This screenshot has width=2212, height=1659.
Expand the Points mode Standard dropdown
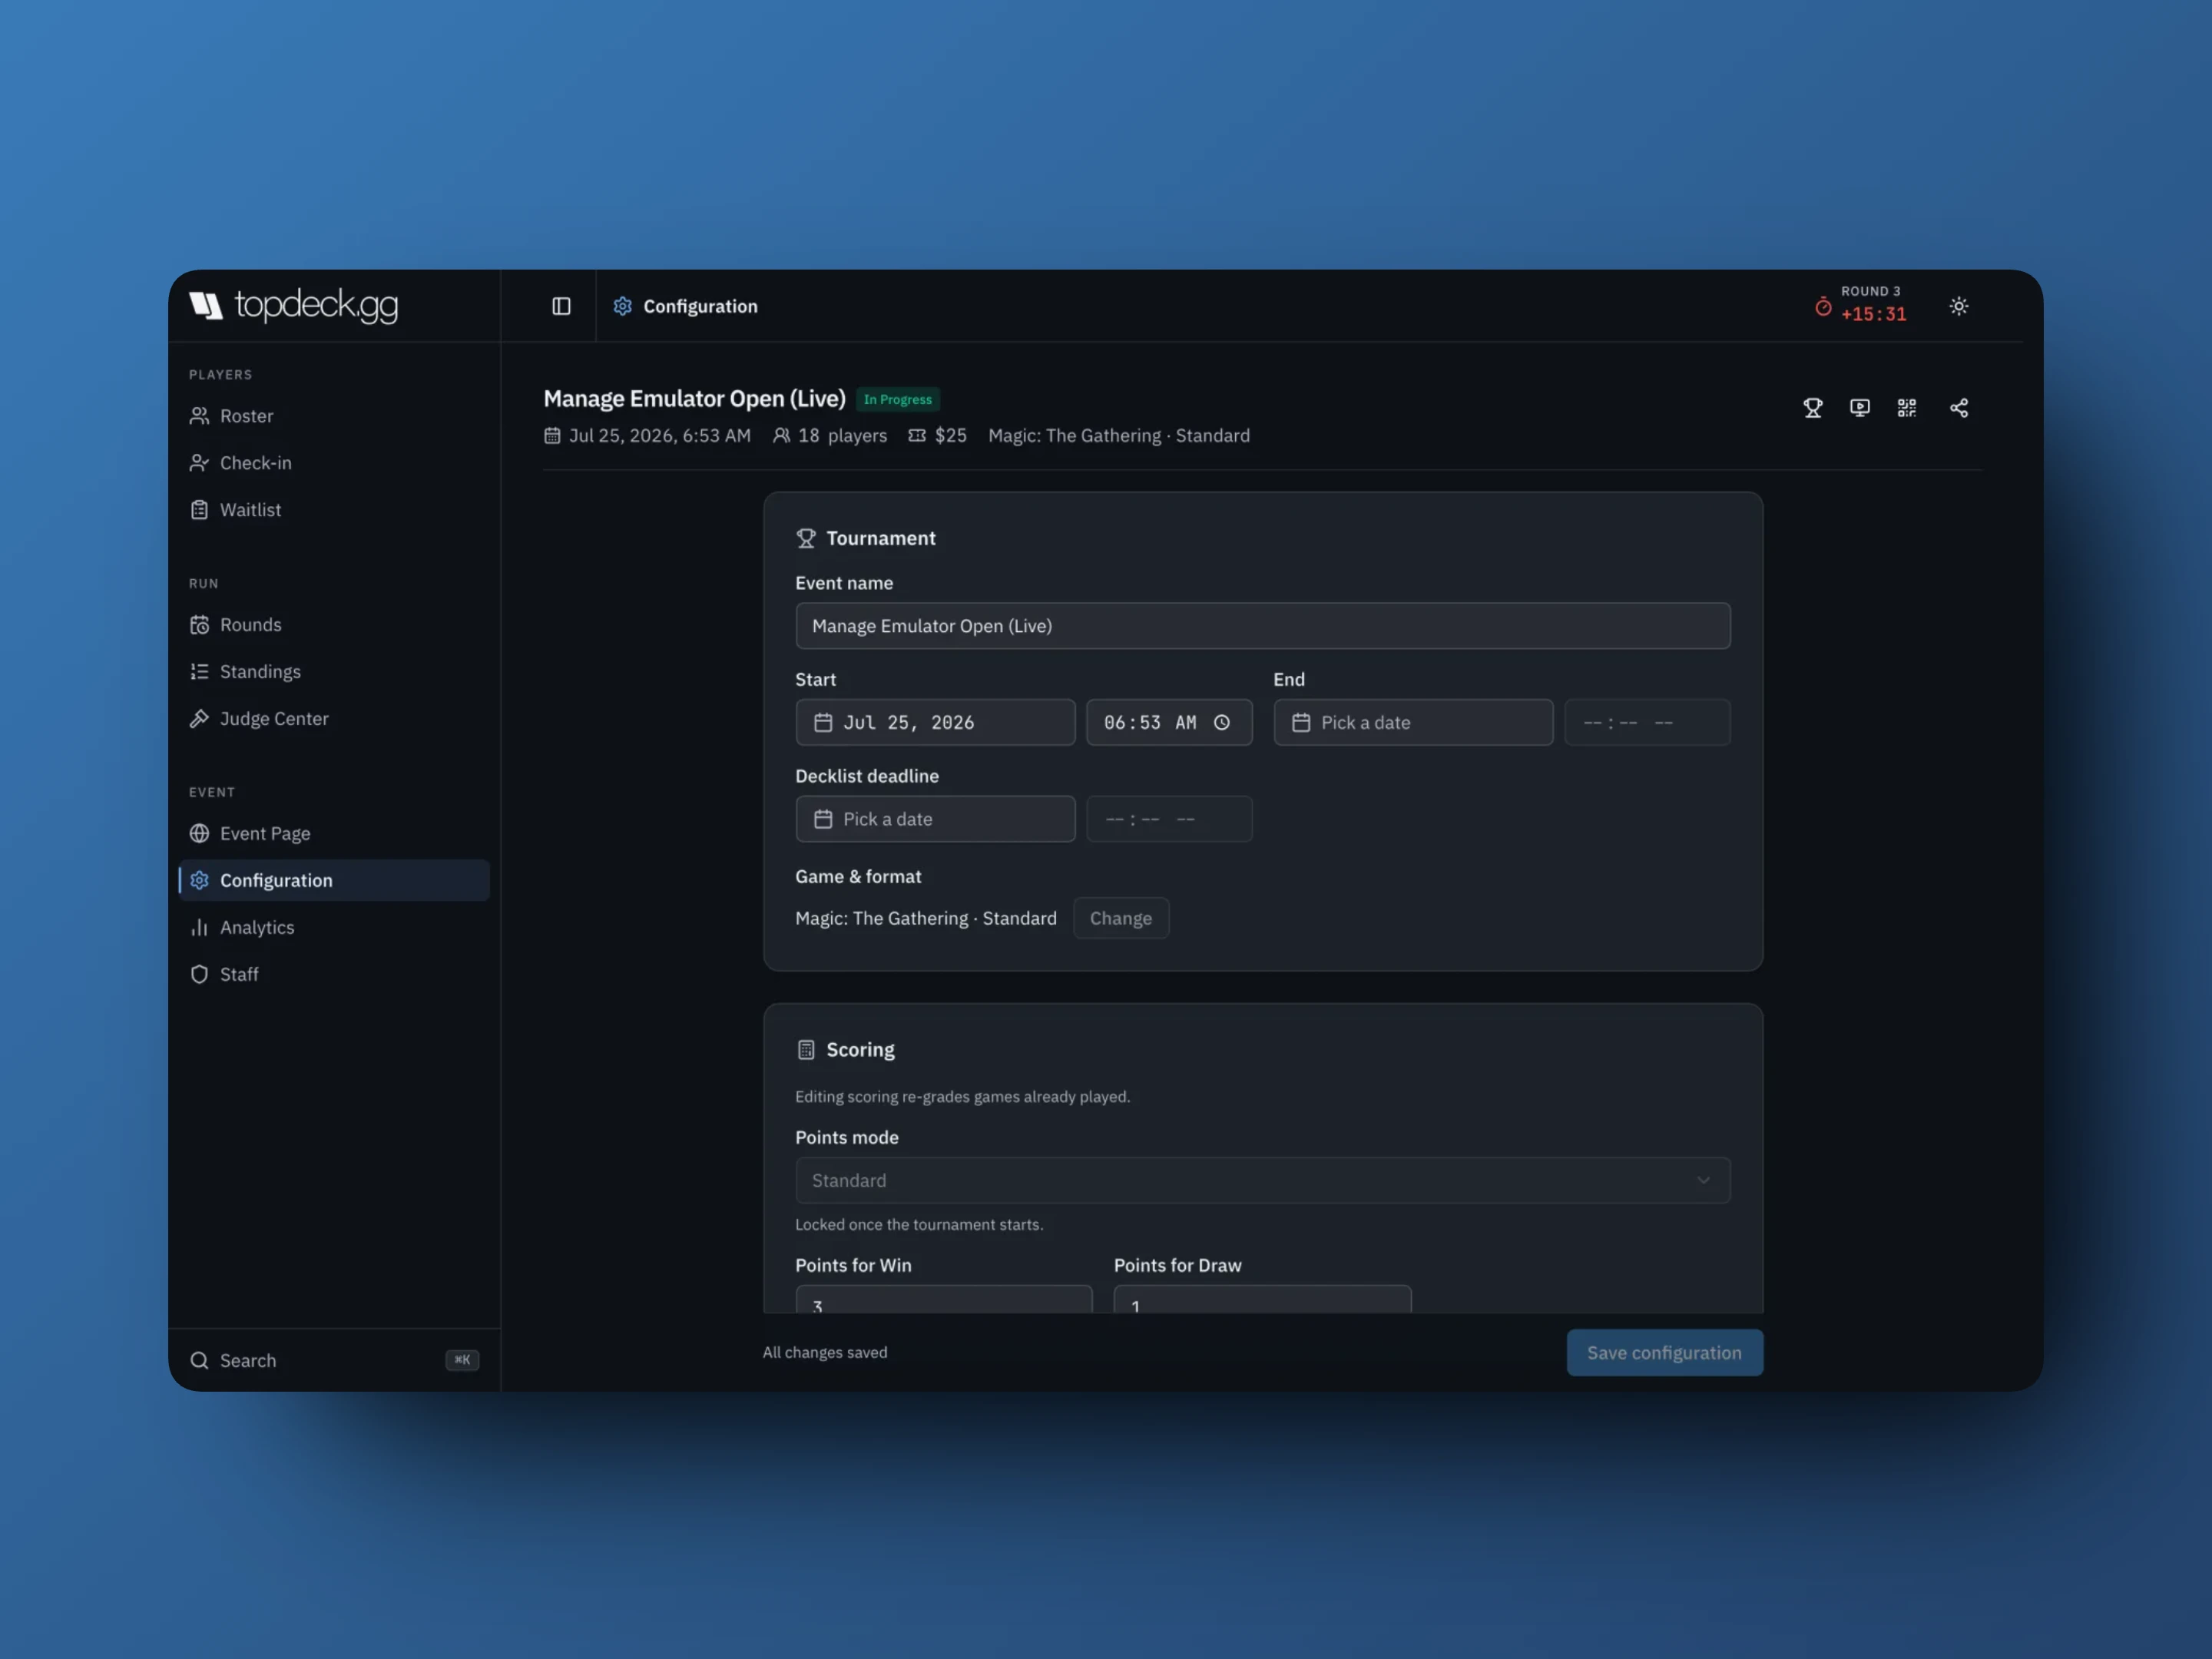[1262, 1181]
